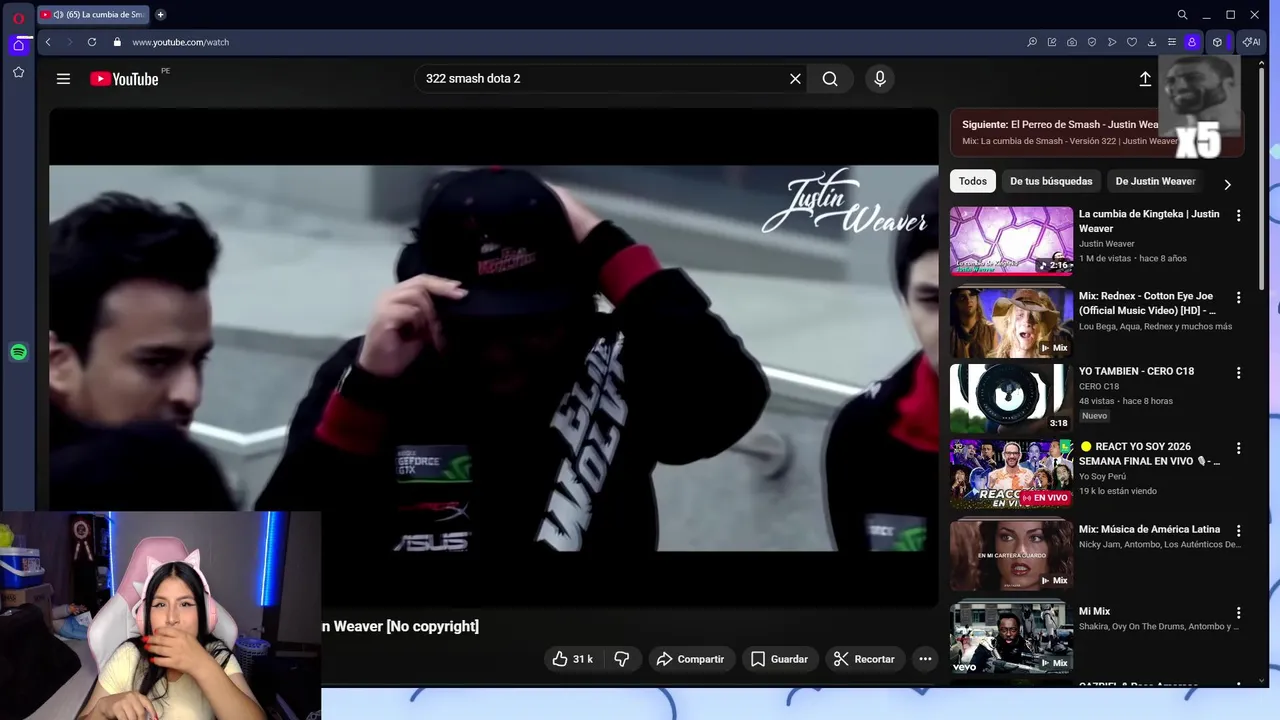Open the YouTube create upload icon

pos(1145,79)
